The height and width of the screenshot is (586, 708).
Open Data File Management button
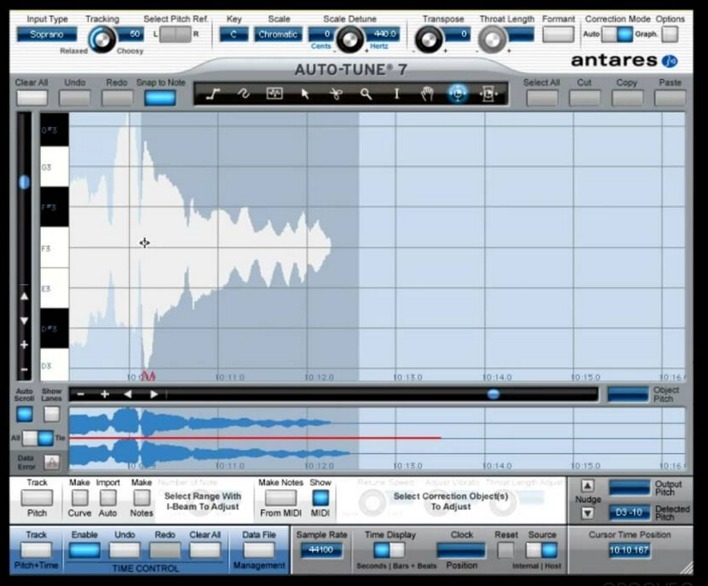point(259,550)
